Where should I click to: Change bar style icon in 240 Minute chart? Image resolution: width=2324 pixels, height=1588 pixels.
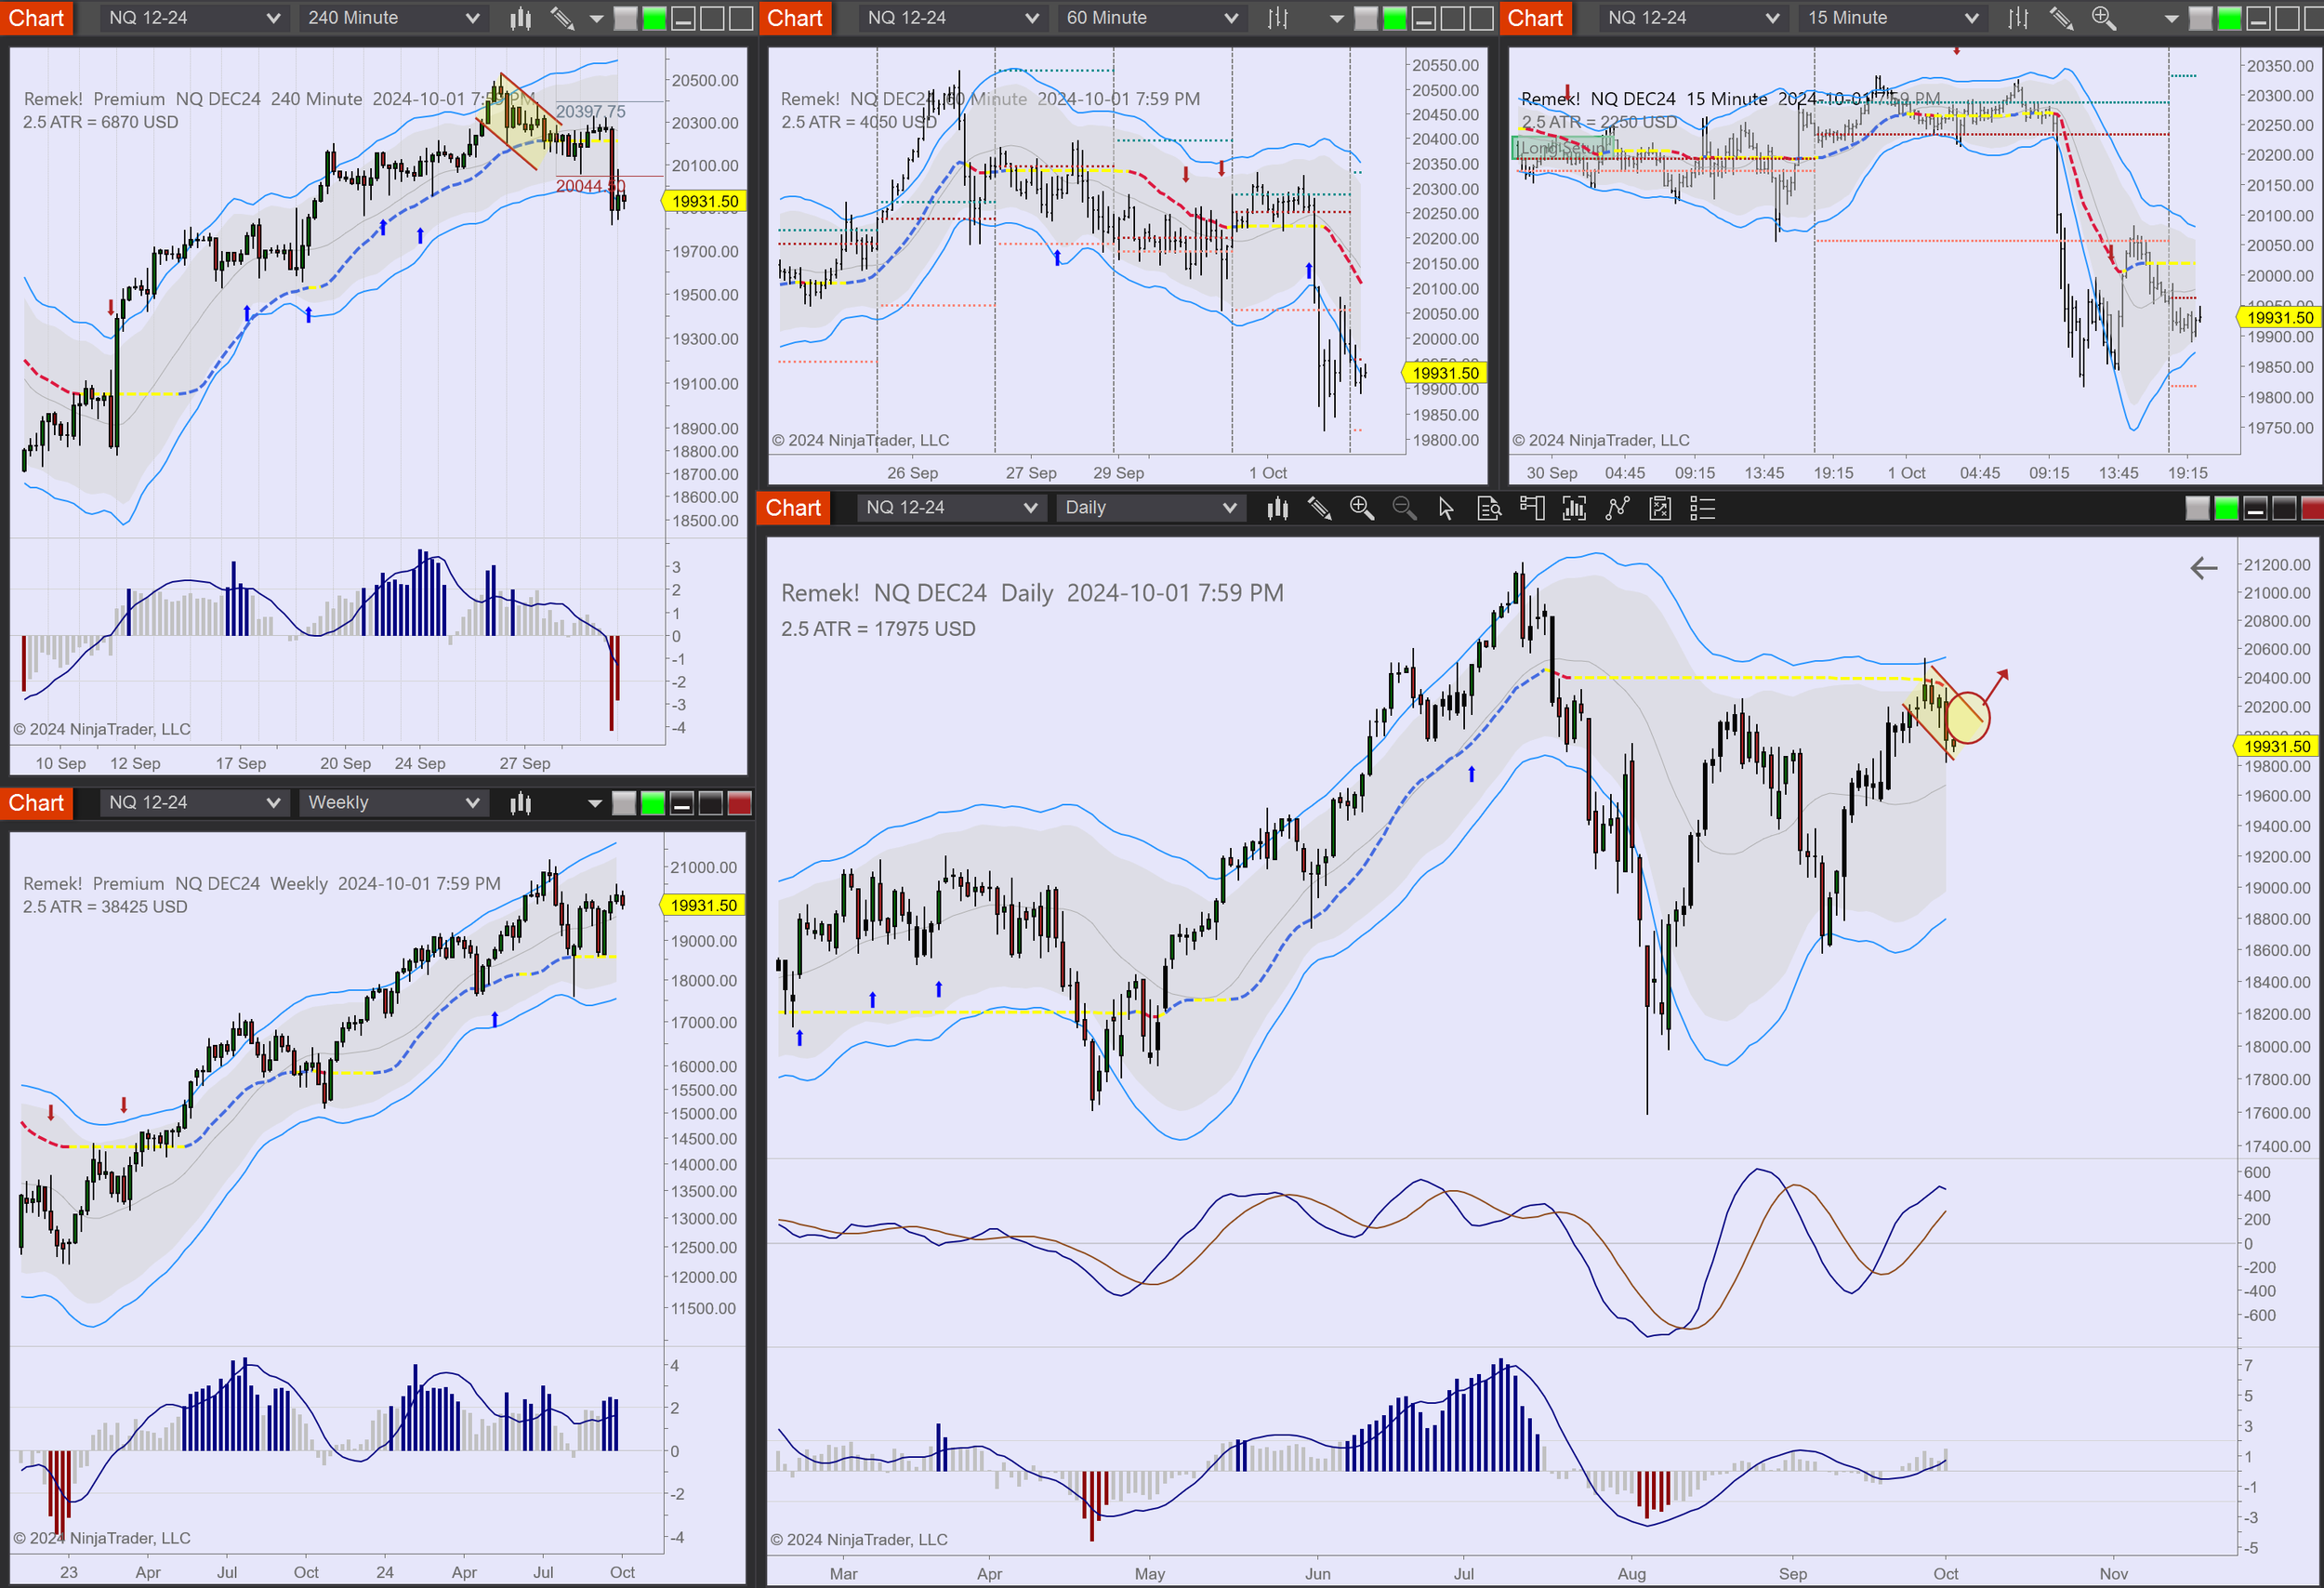(x=520, y=18)
